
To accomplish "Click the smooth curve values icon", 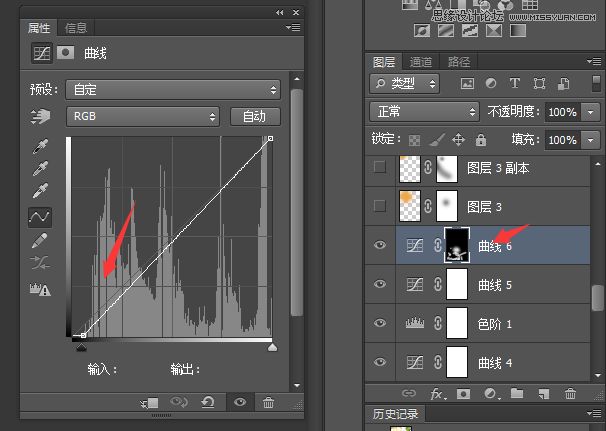I will pos(40,262).
